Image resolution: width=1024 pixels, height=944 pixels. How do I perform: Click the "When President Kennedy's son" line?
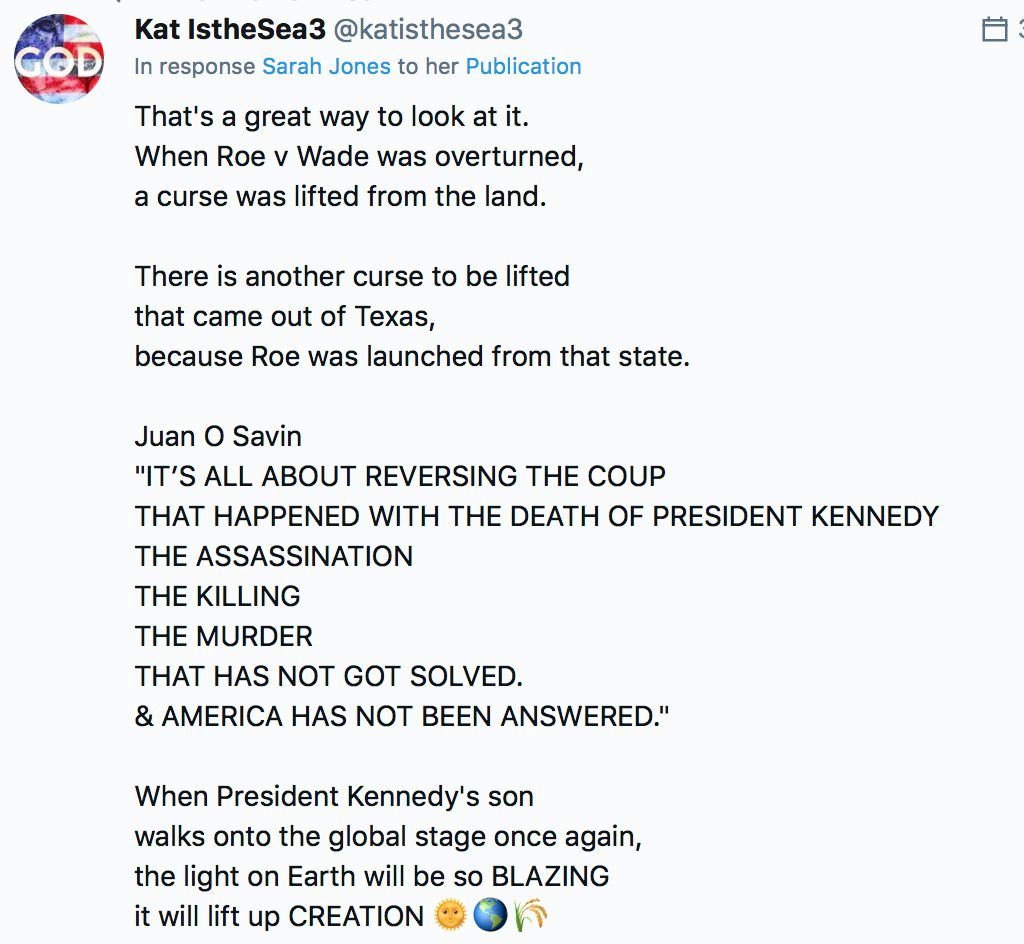334,797
